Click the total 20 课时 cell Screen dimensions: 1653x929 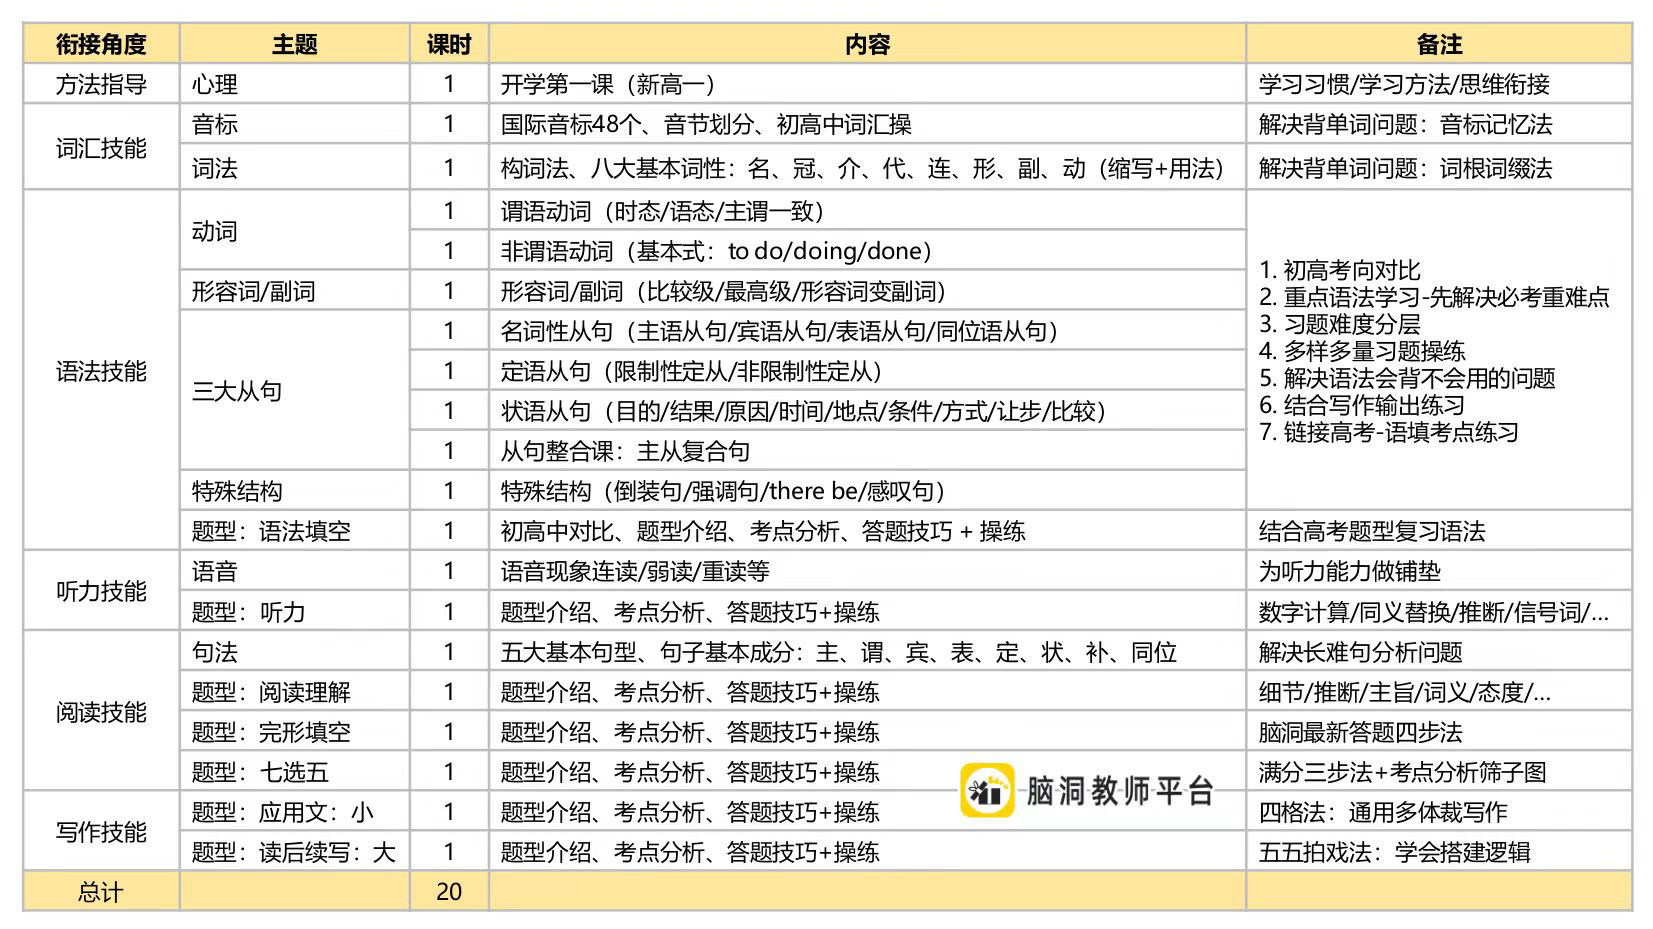coord(449,890)
